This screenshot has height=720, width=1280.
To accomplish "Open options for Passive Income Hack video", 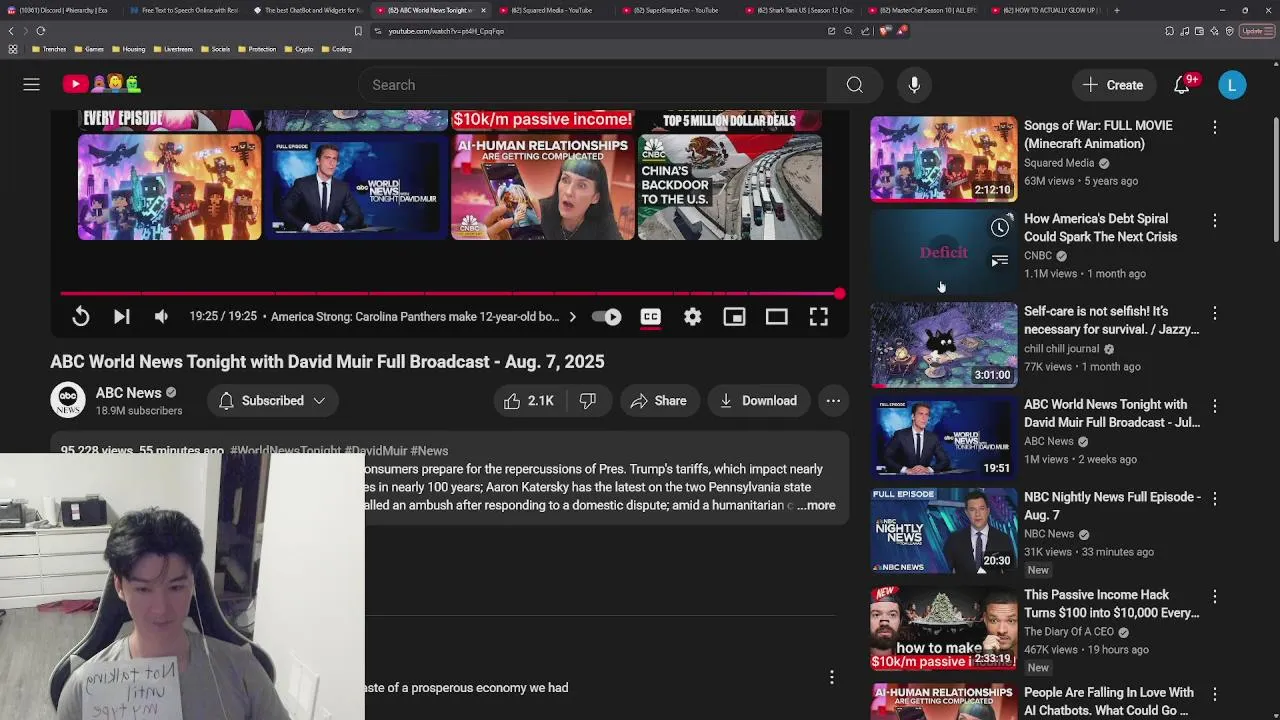I will coord(1215,596).
